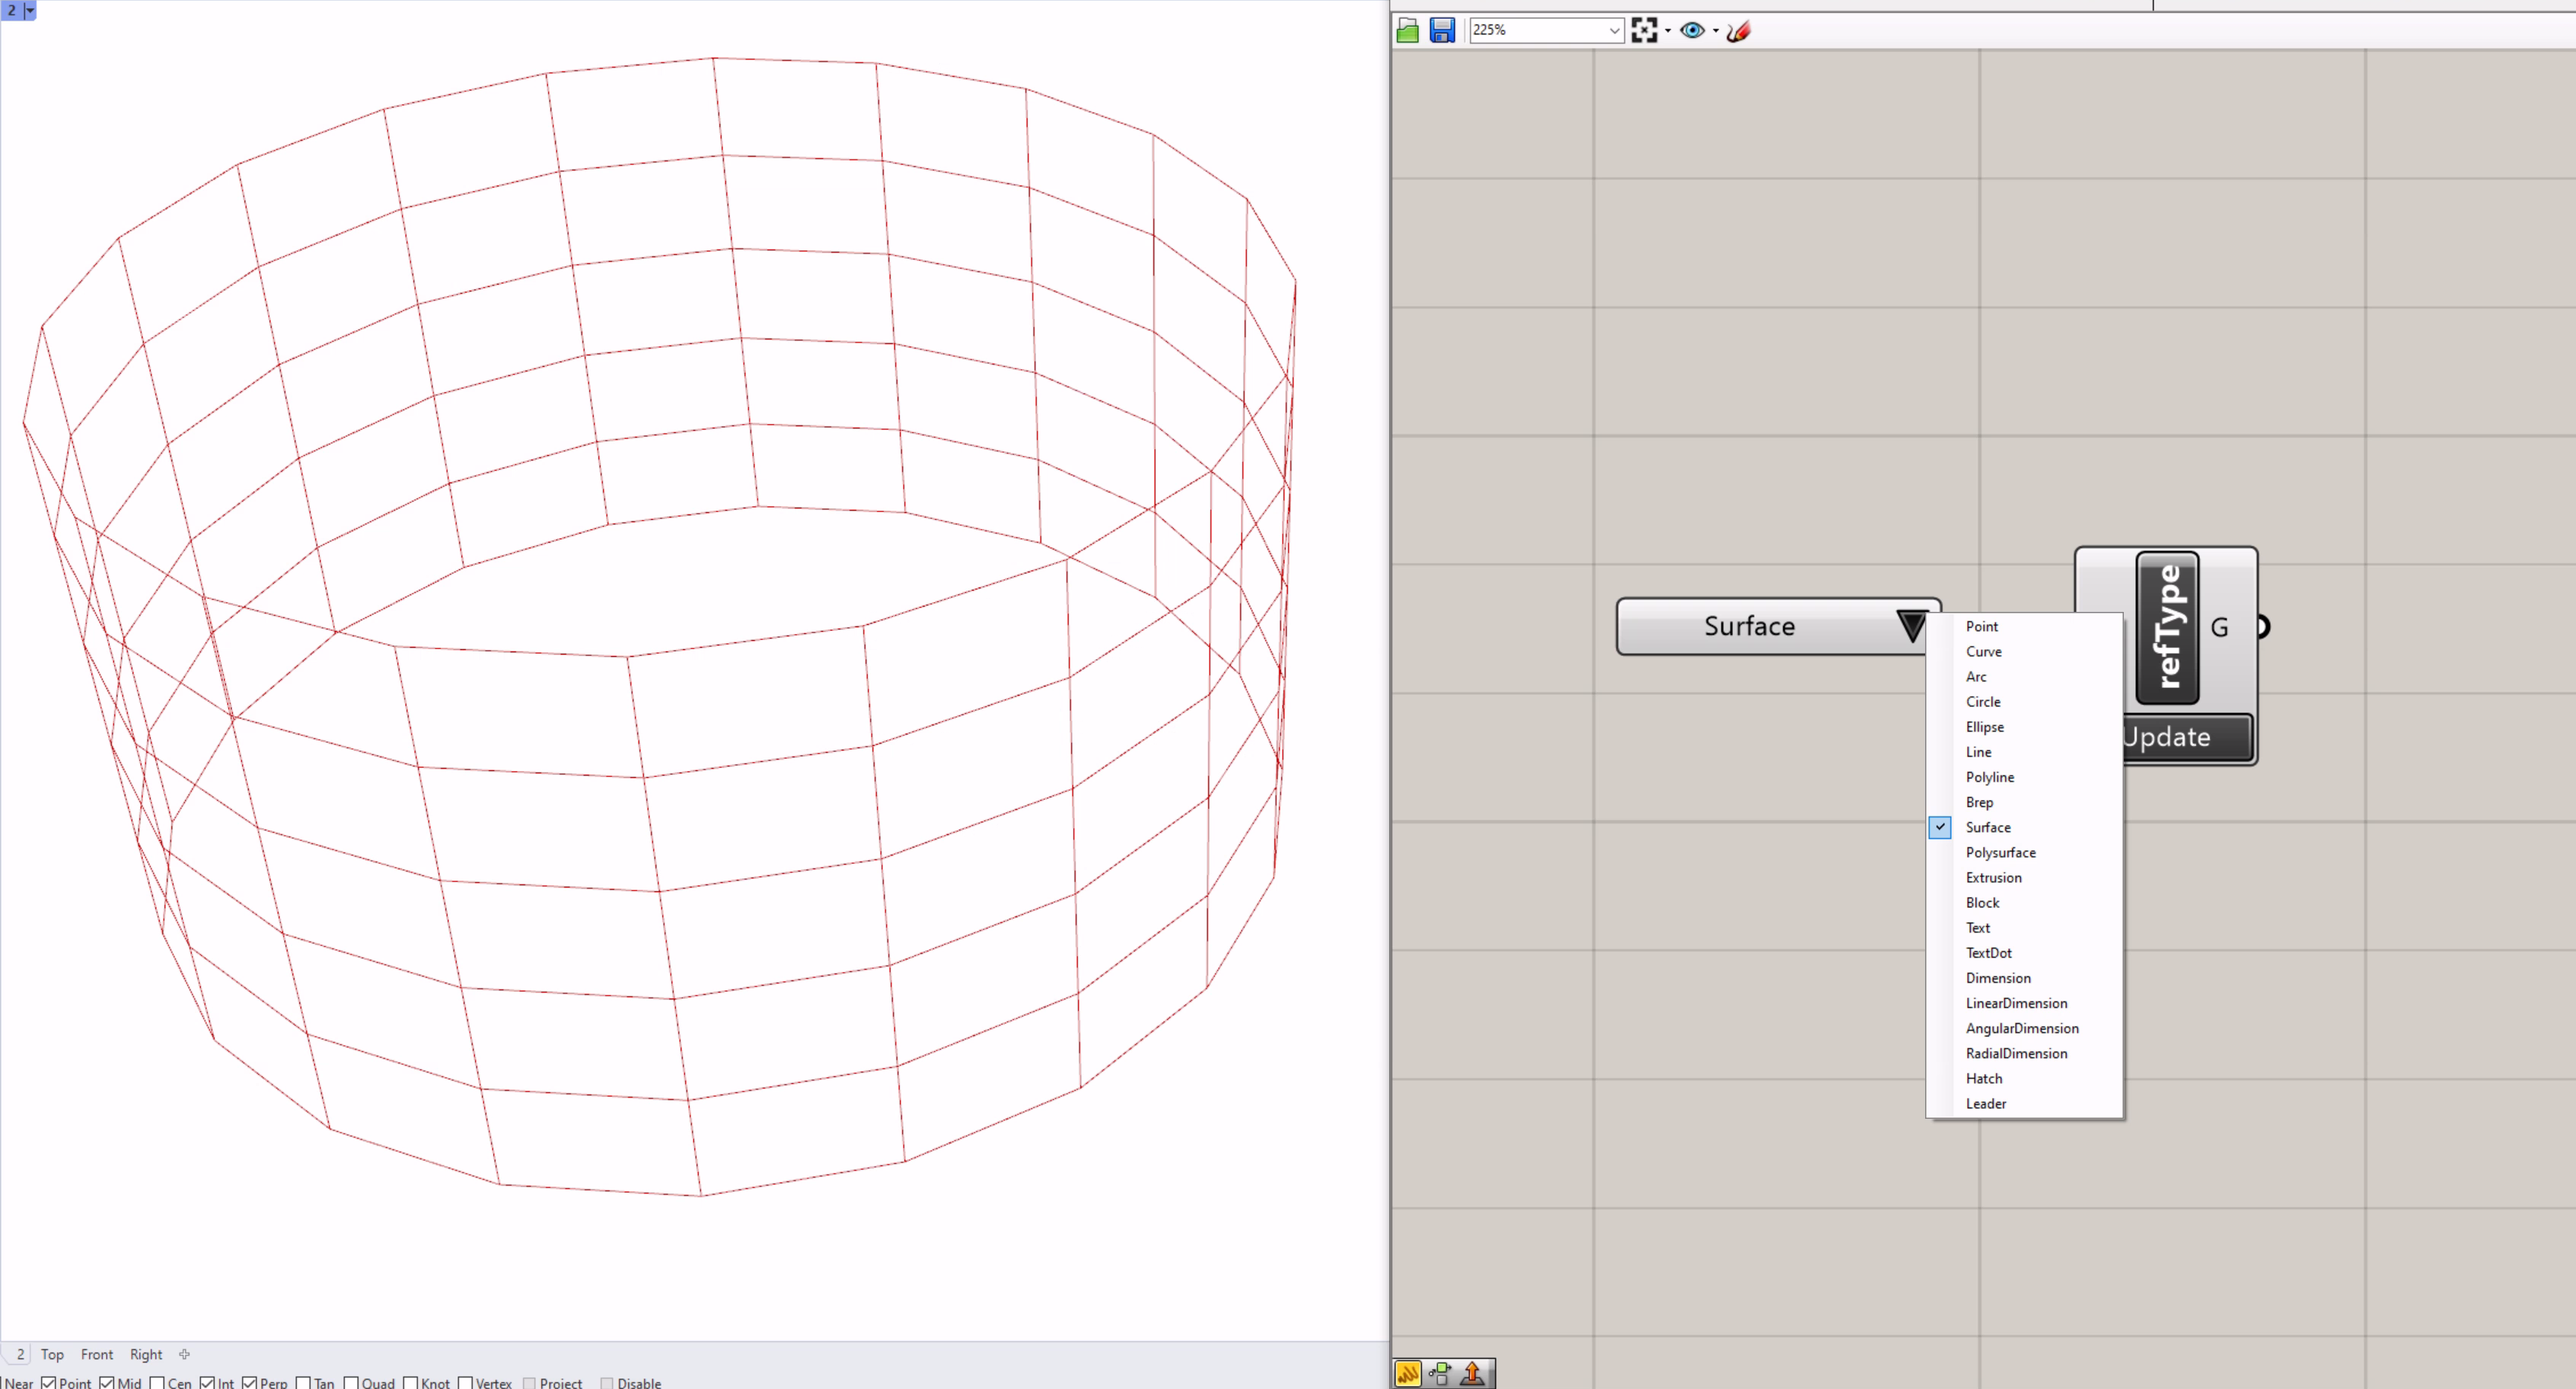Click the eye preview icon

[1691, 30]
